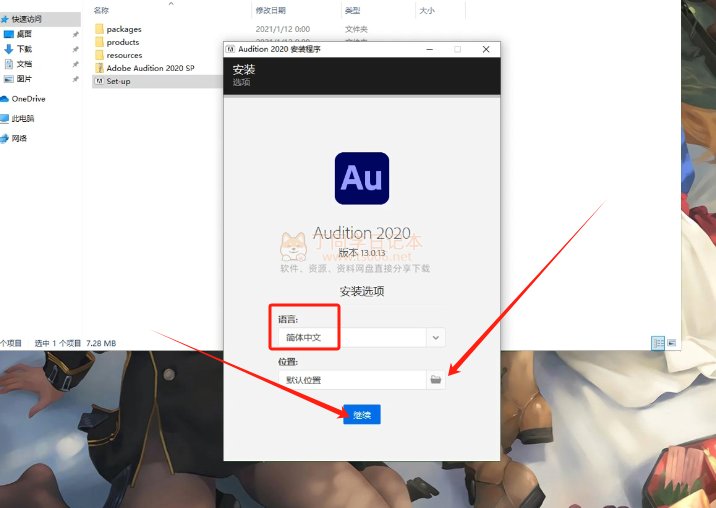The image size is (716, 508).
Task: Click the pin icon beside 图片
Action: 75,79
